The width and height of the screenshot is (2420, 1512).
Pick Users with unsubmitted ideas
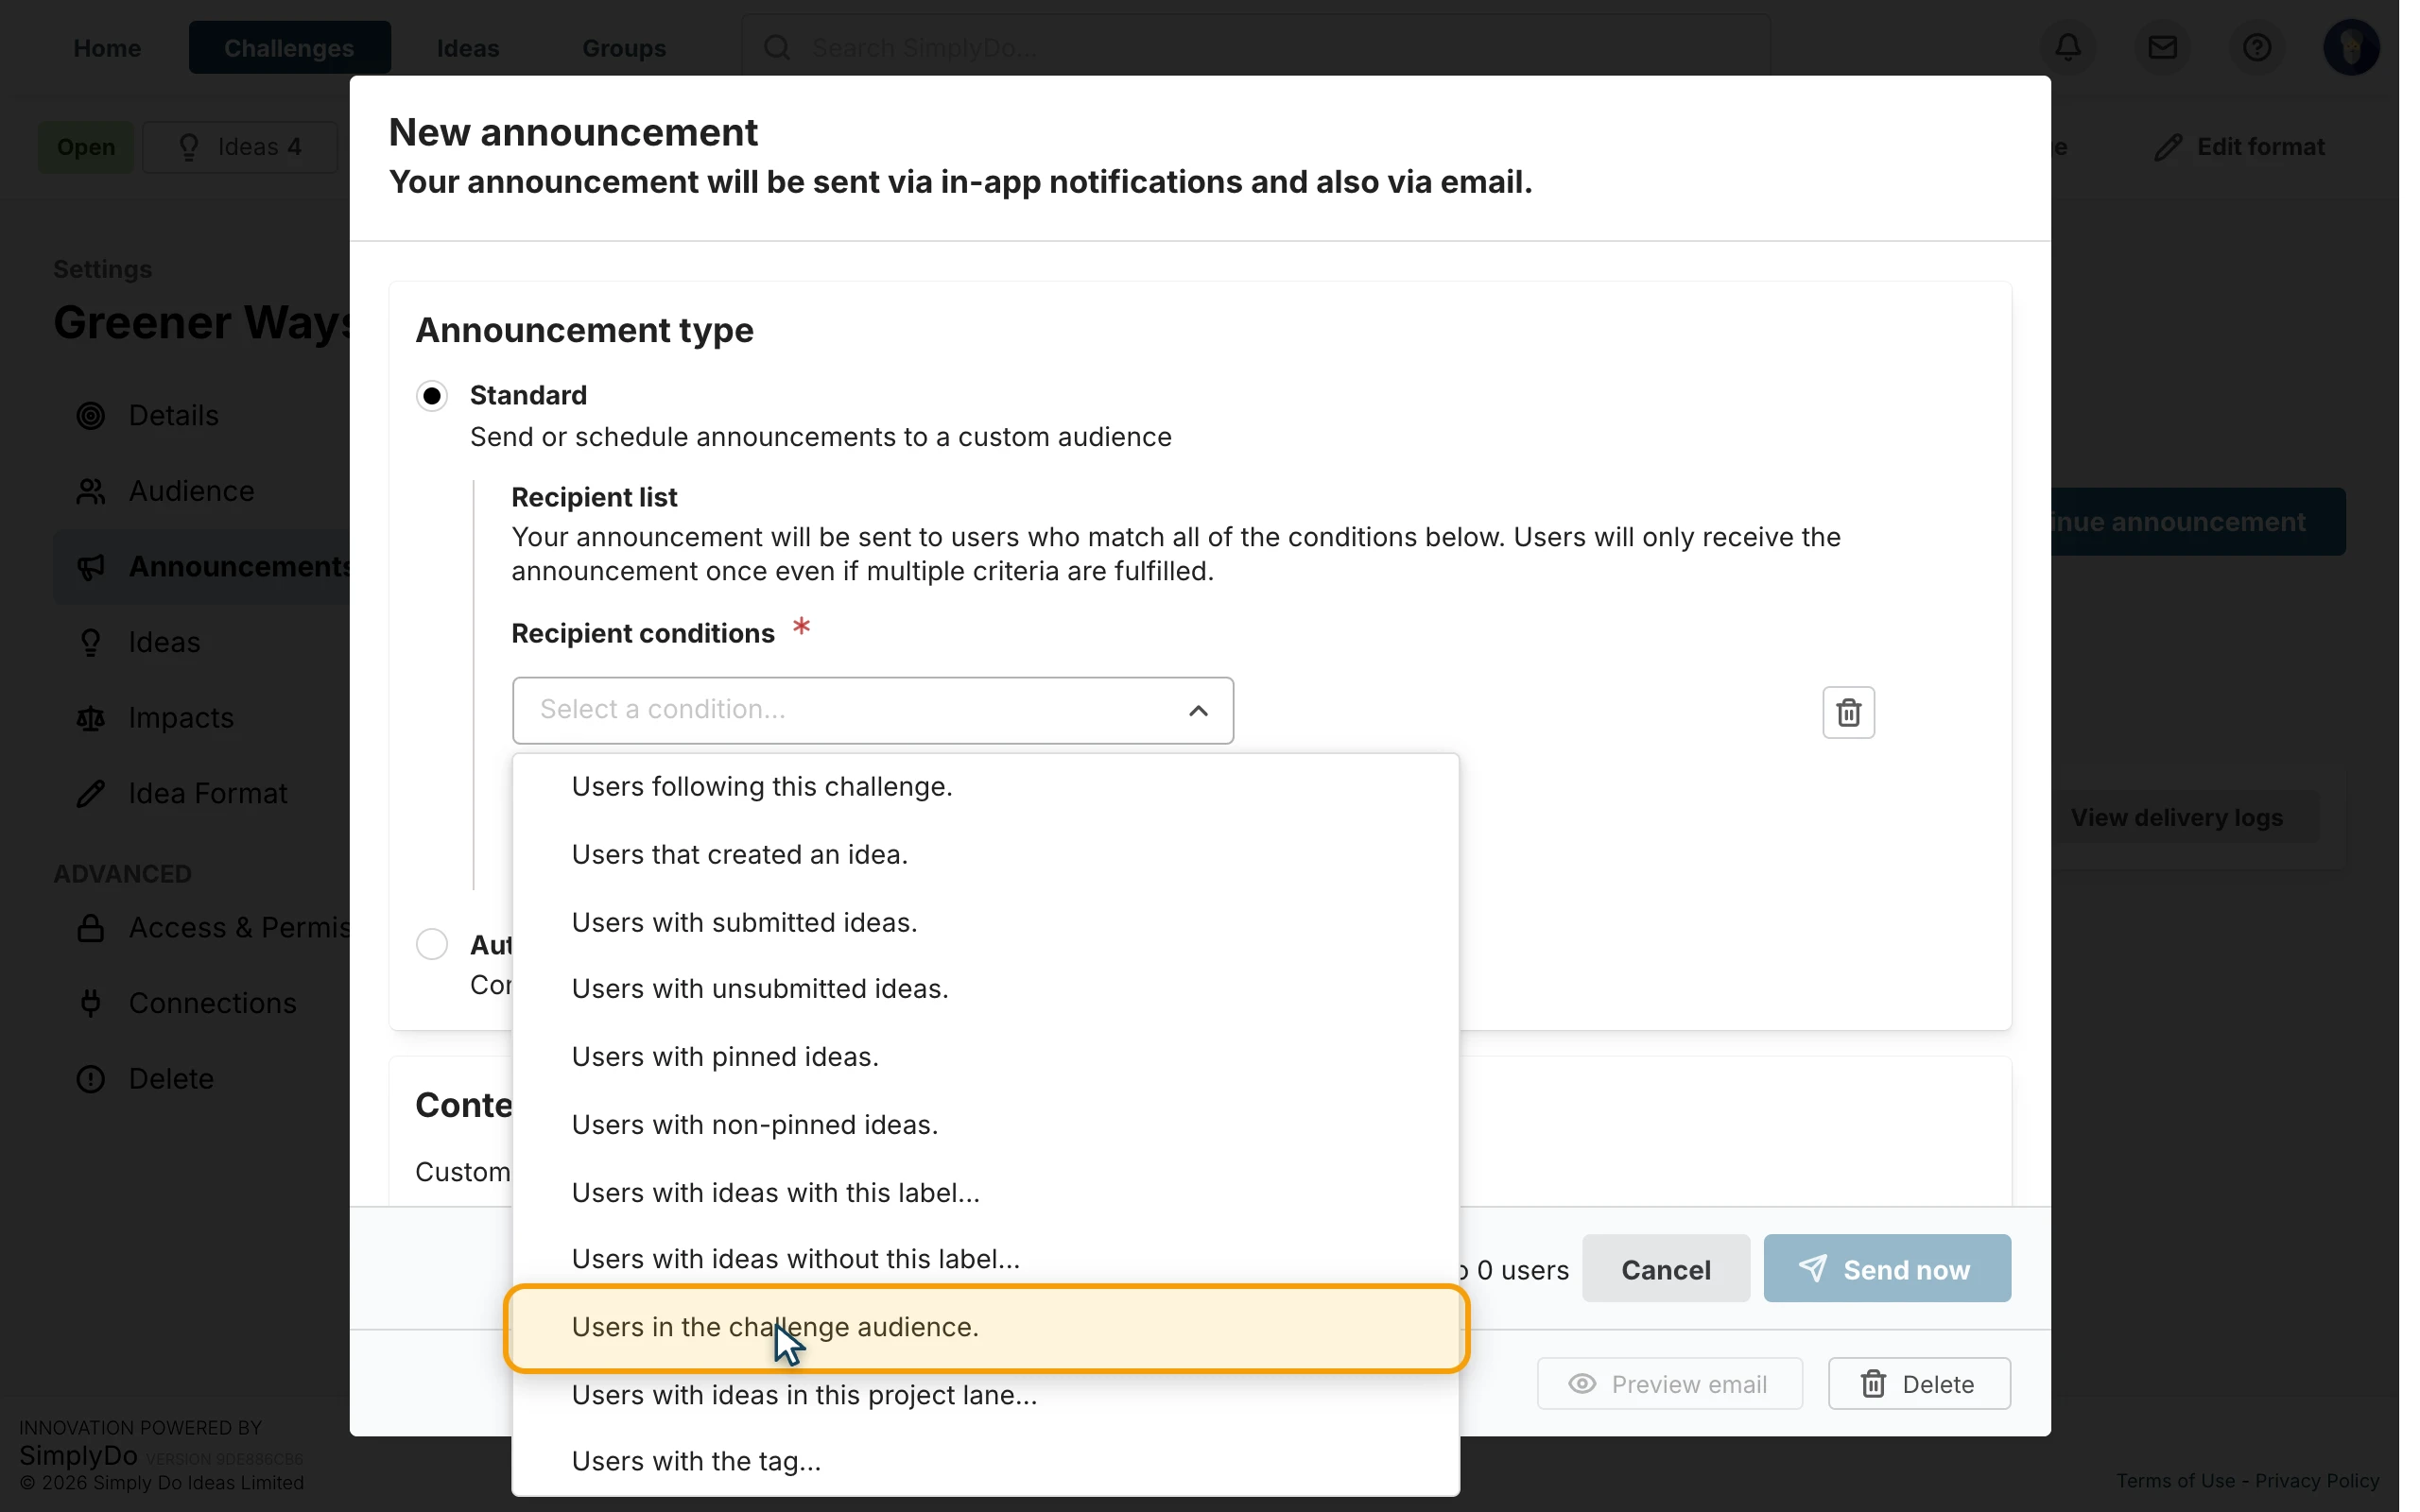[985, 989]
